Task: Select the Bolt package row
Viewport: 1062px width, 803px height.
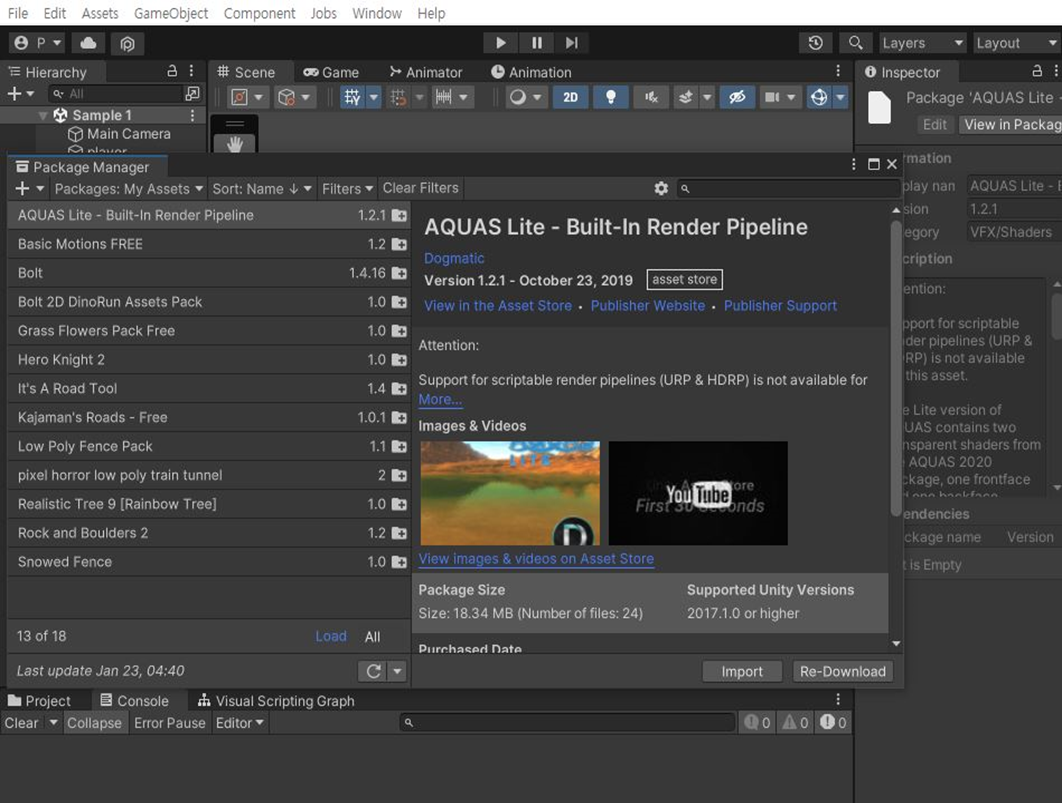Action: pyautogui.click(x=209, y=273)
